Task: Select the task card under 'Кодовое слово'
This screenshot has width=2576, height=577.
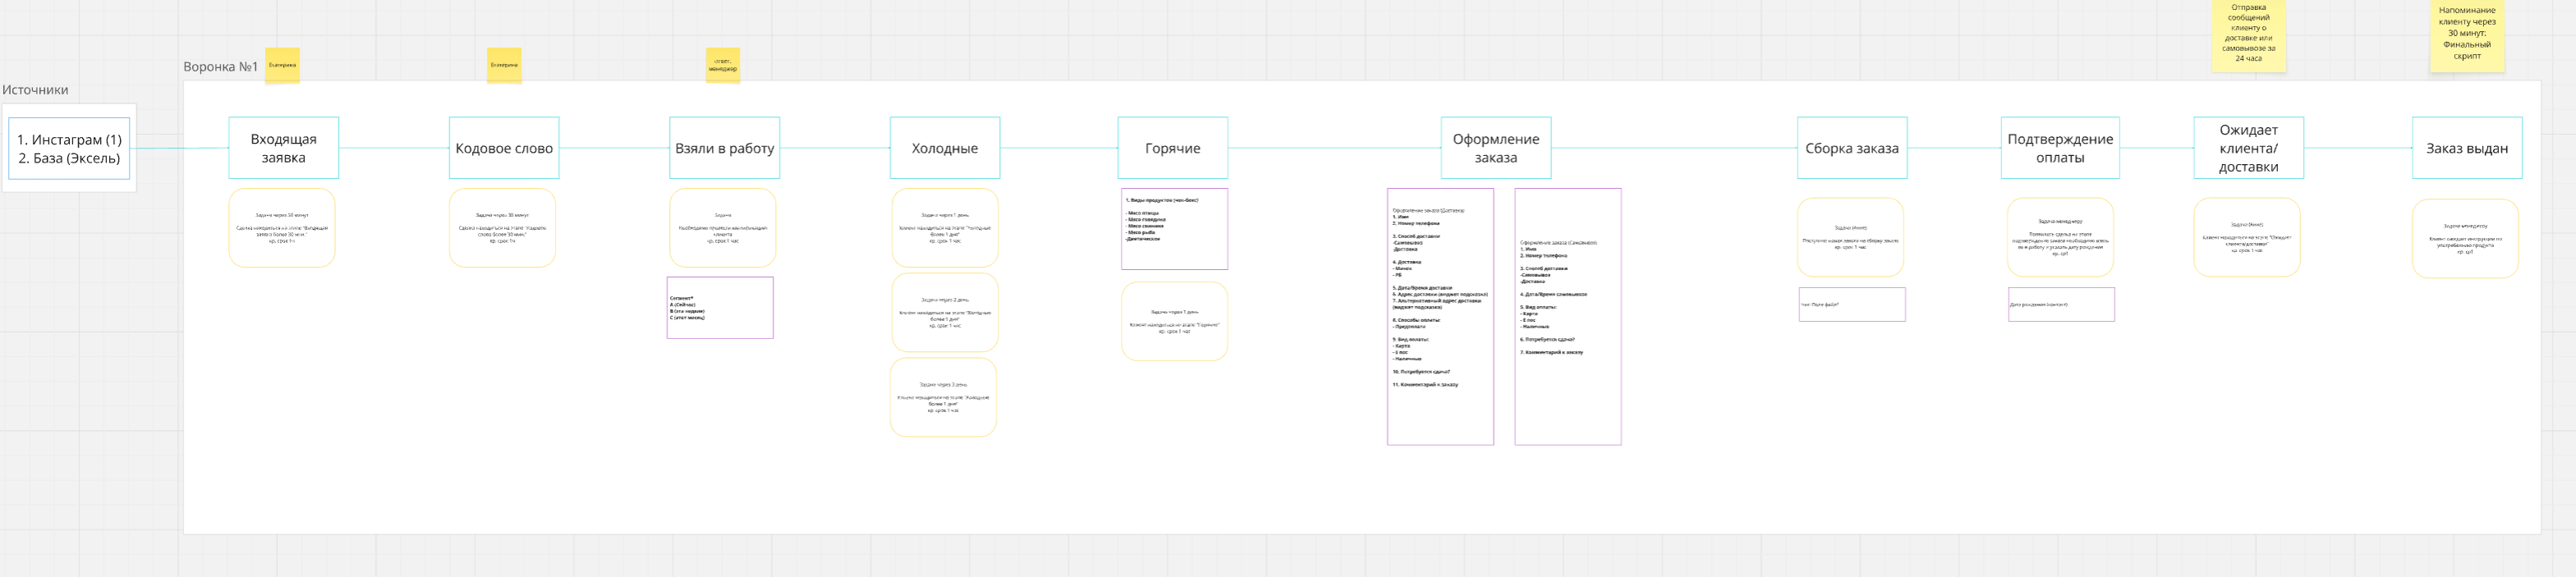Action: coord(502,228)
